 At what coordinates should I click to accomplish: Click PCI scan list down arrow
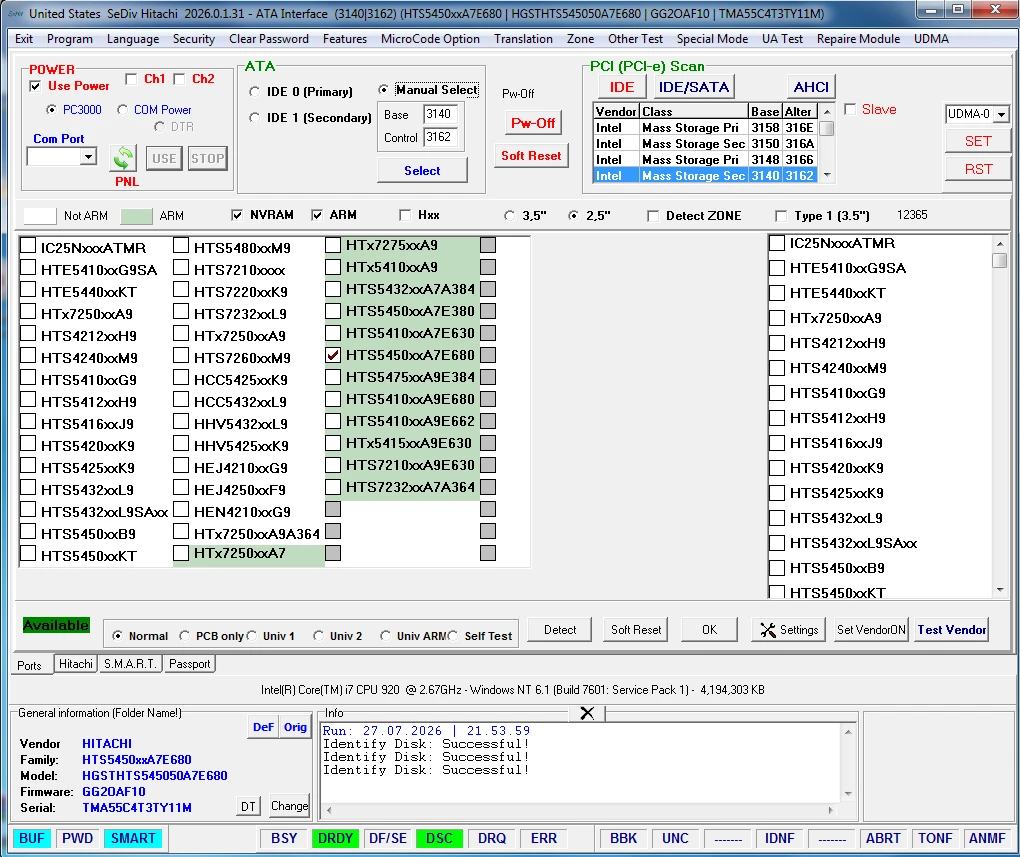[827, 175]
